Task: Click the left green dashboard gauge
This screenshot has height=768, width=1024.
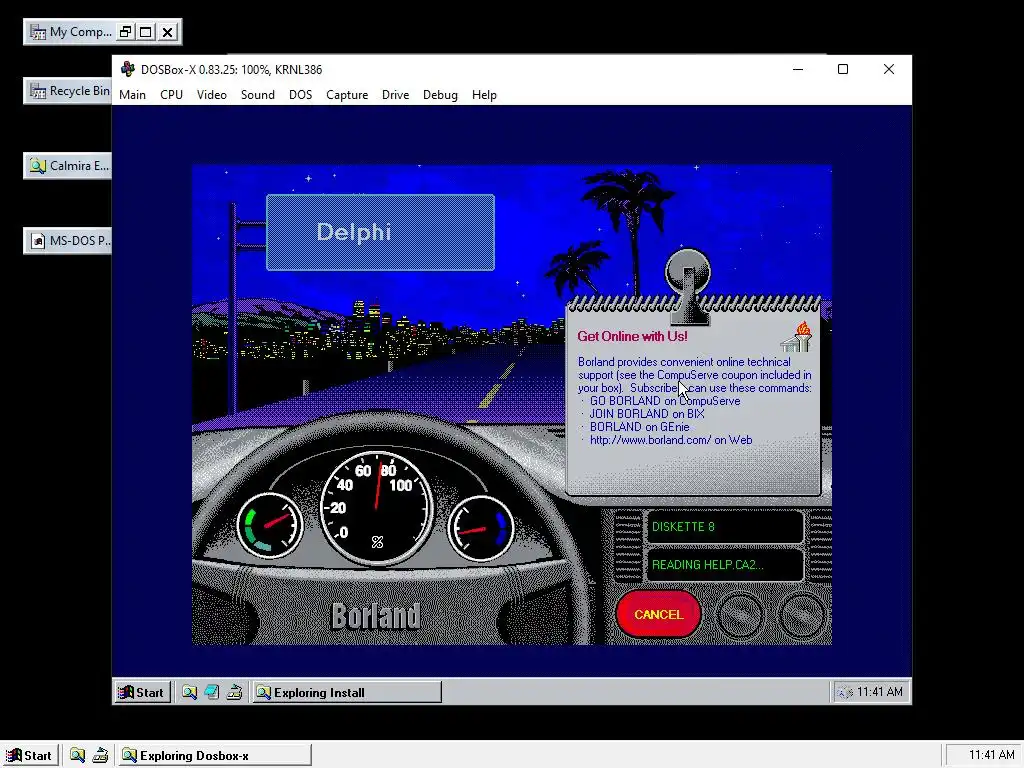Action: pos(270,526)
